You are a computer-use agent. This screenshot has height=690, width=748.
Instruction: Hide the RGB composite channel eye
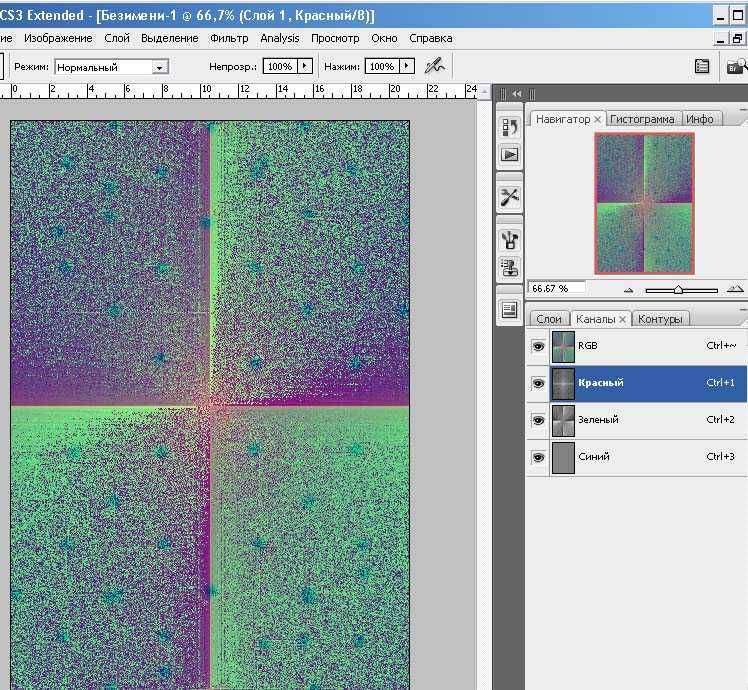(x=538, y=346)
